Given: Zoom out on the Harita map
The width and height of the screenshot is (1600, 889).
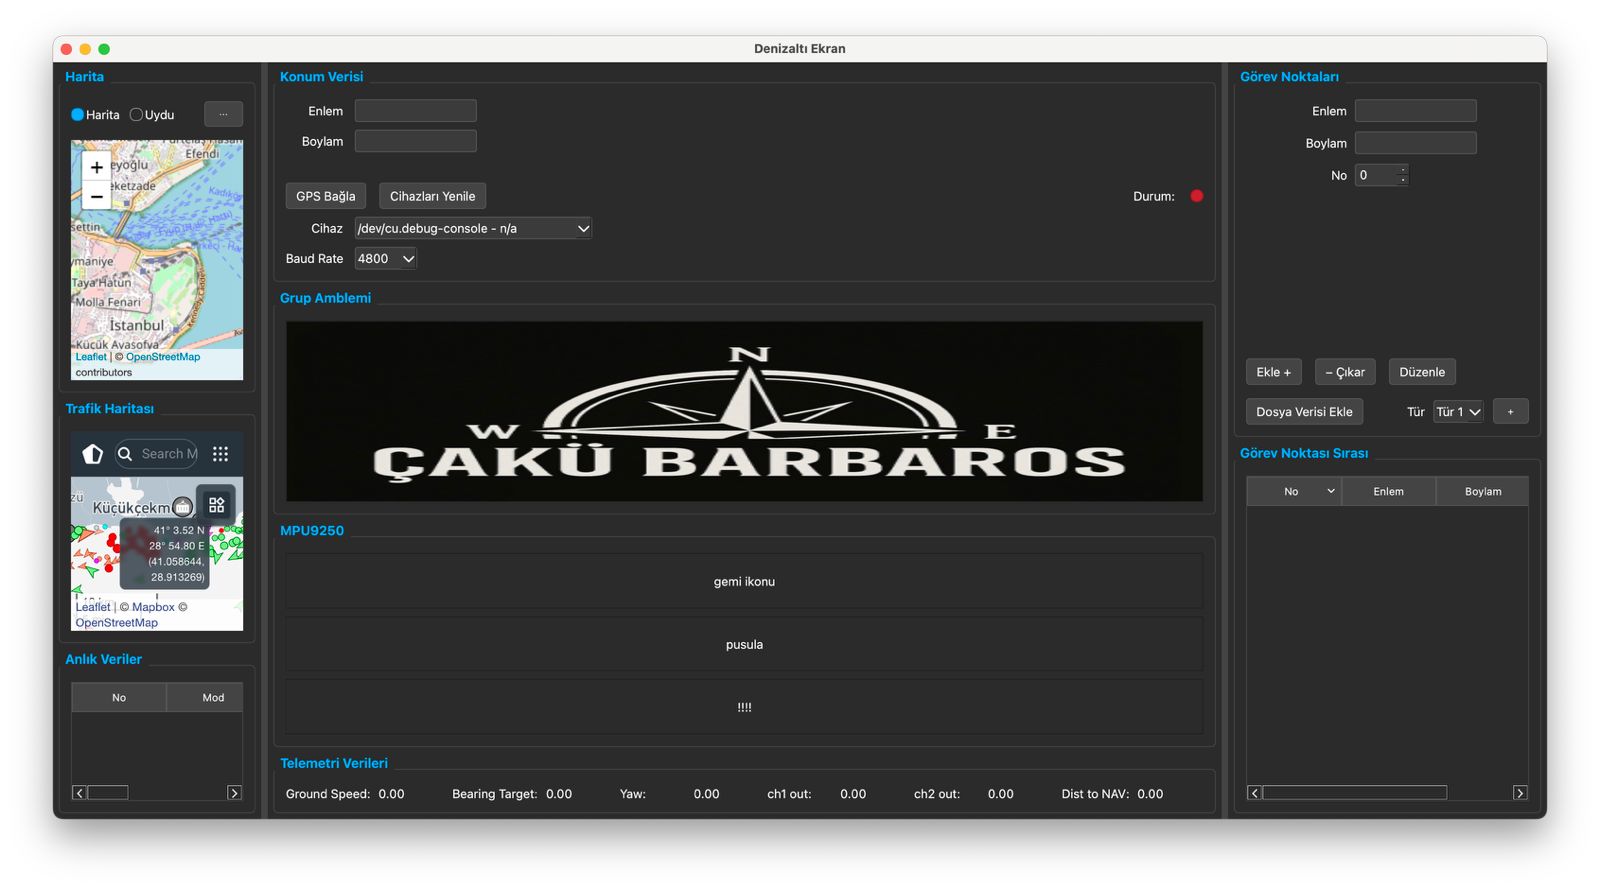Looking at the screenshot, I should [97, 197].
